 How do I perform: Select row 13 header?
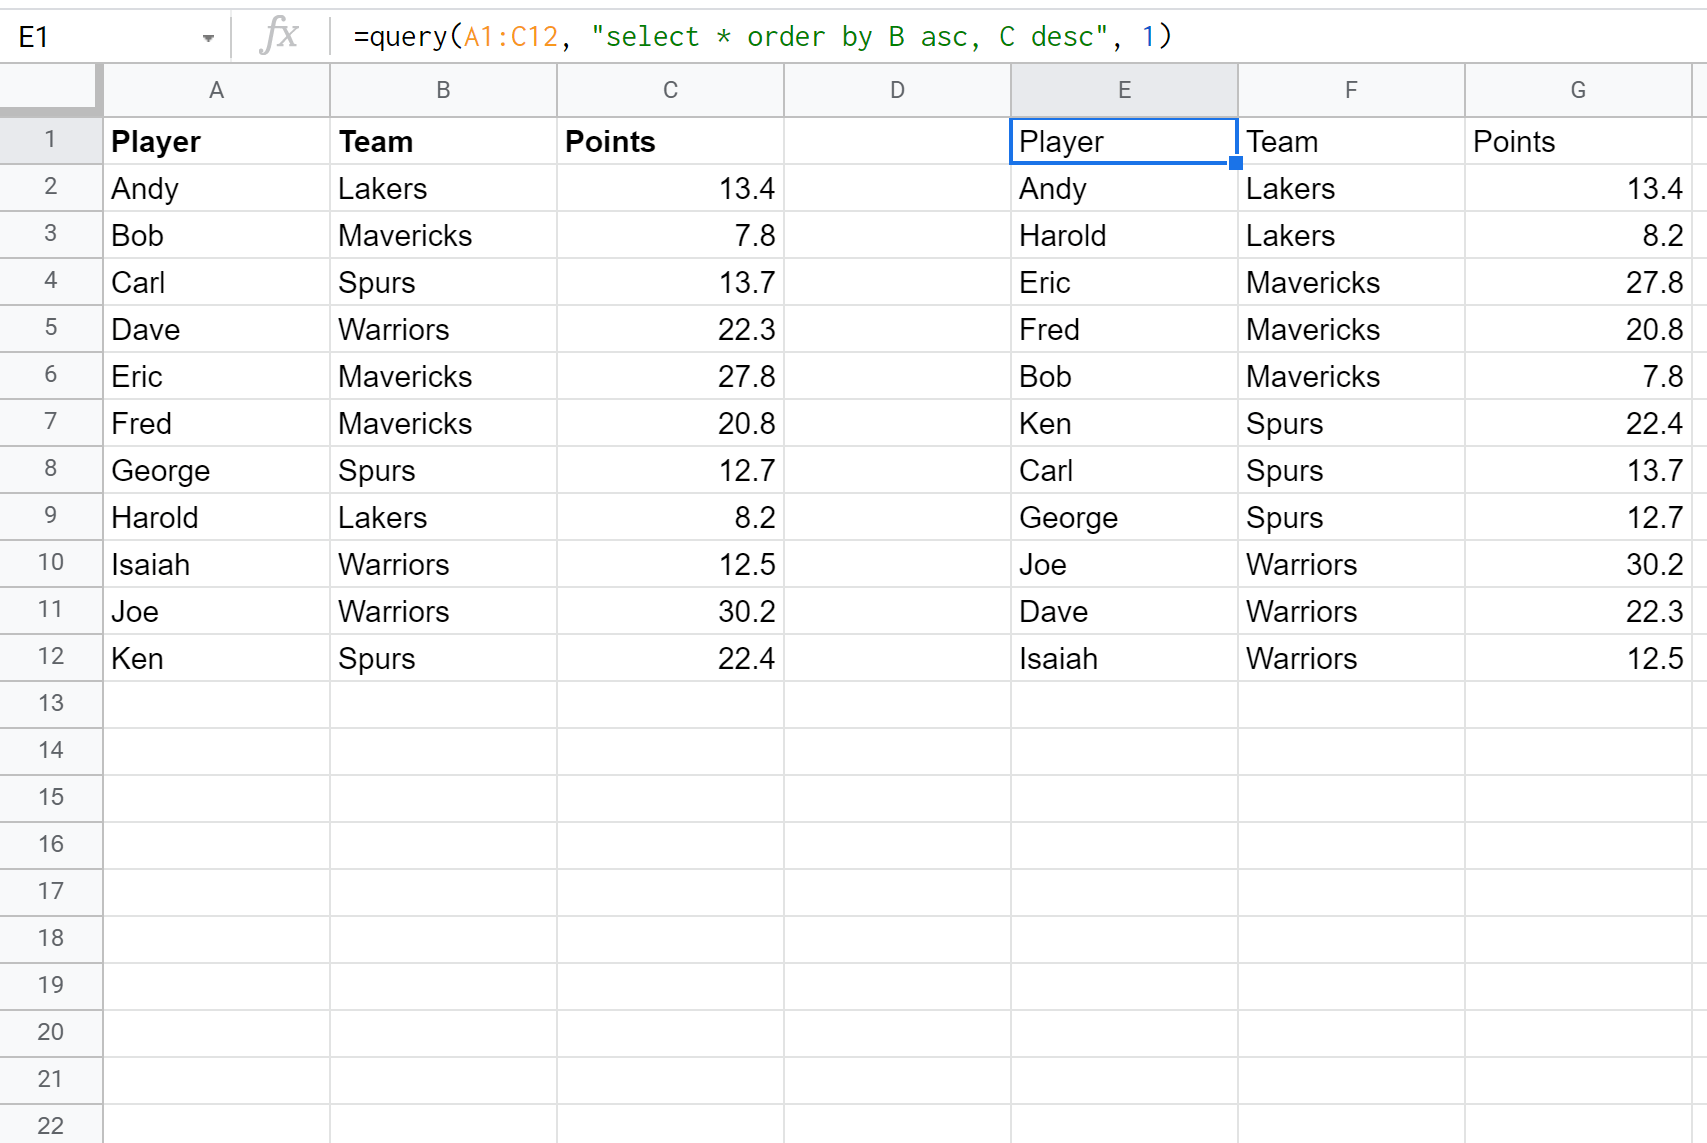(50, 704)
